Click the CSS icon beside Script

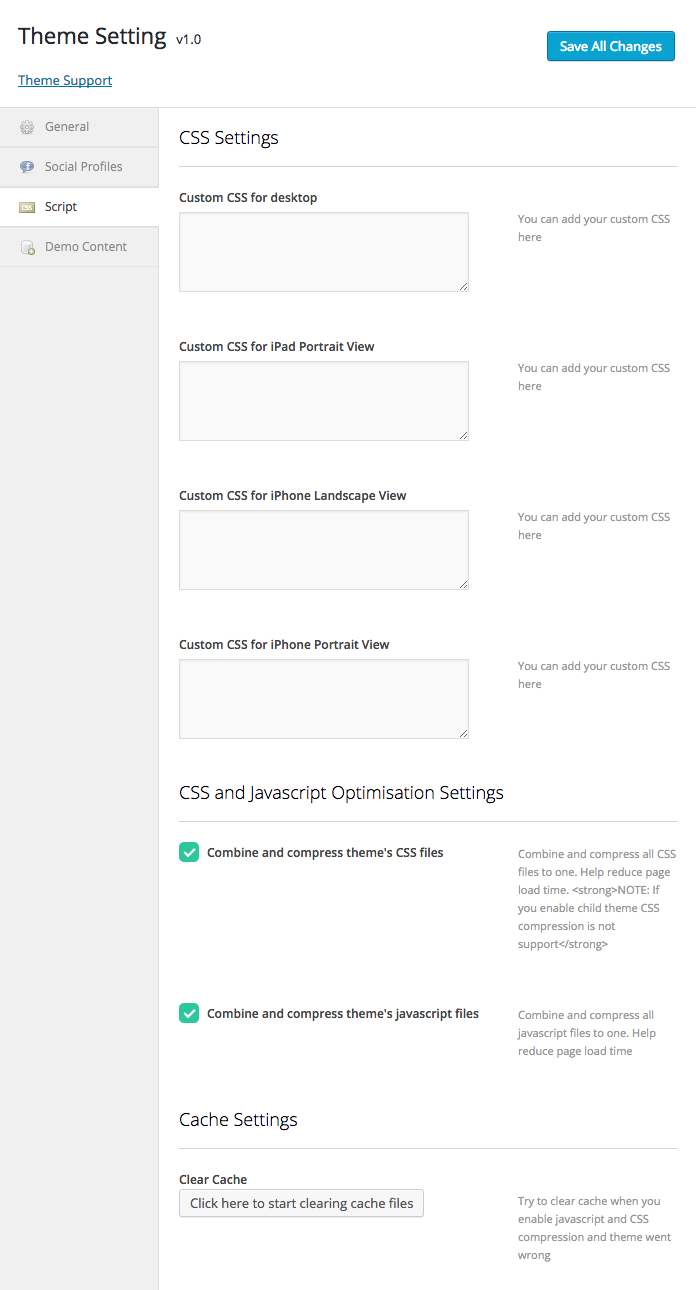click(x=27, y=207)
